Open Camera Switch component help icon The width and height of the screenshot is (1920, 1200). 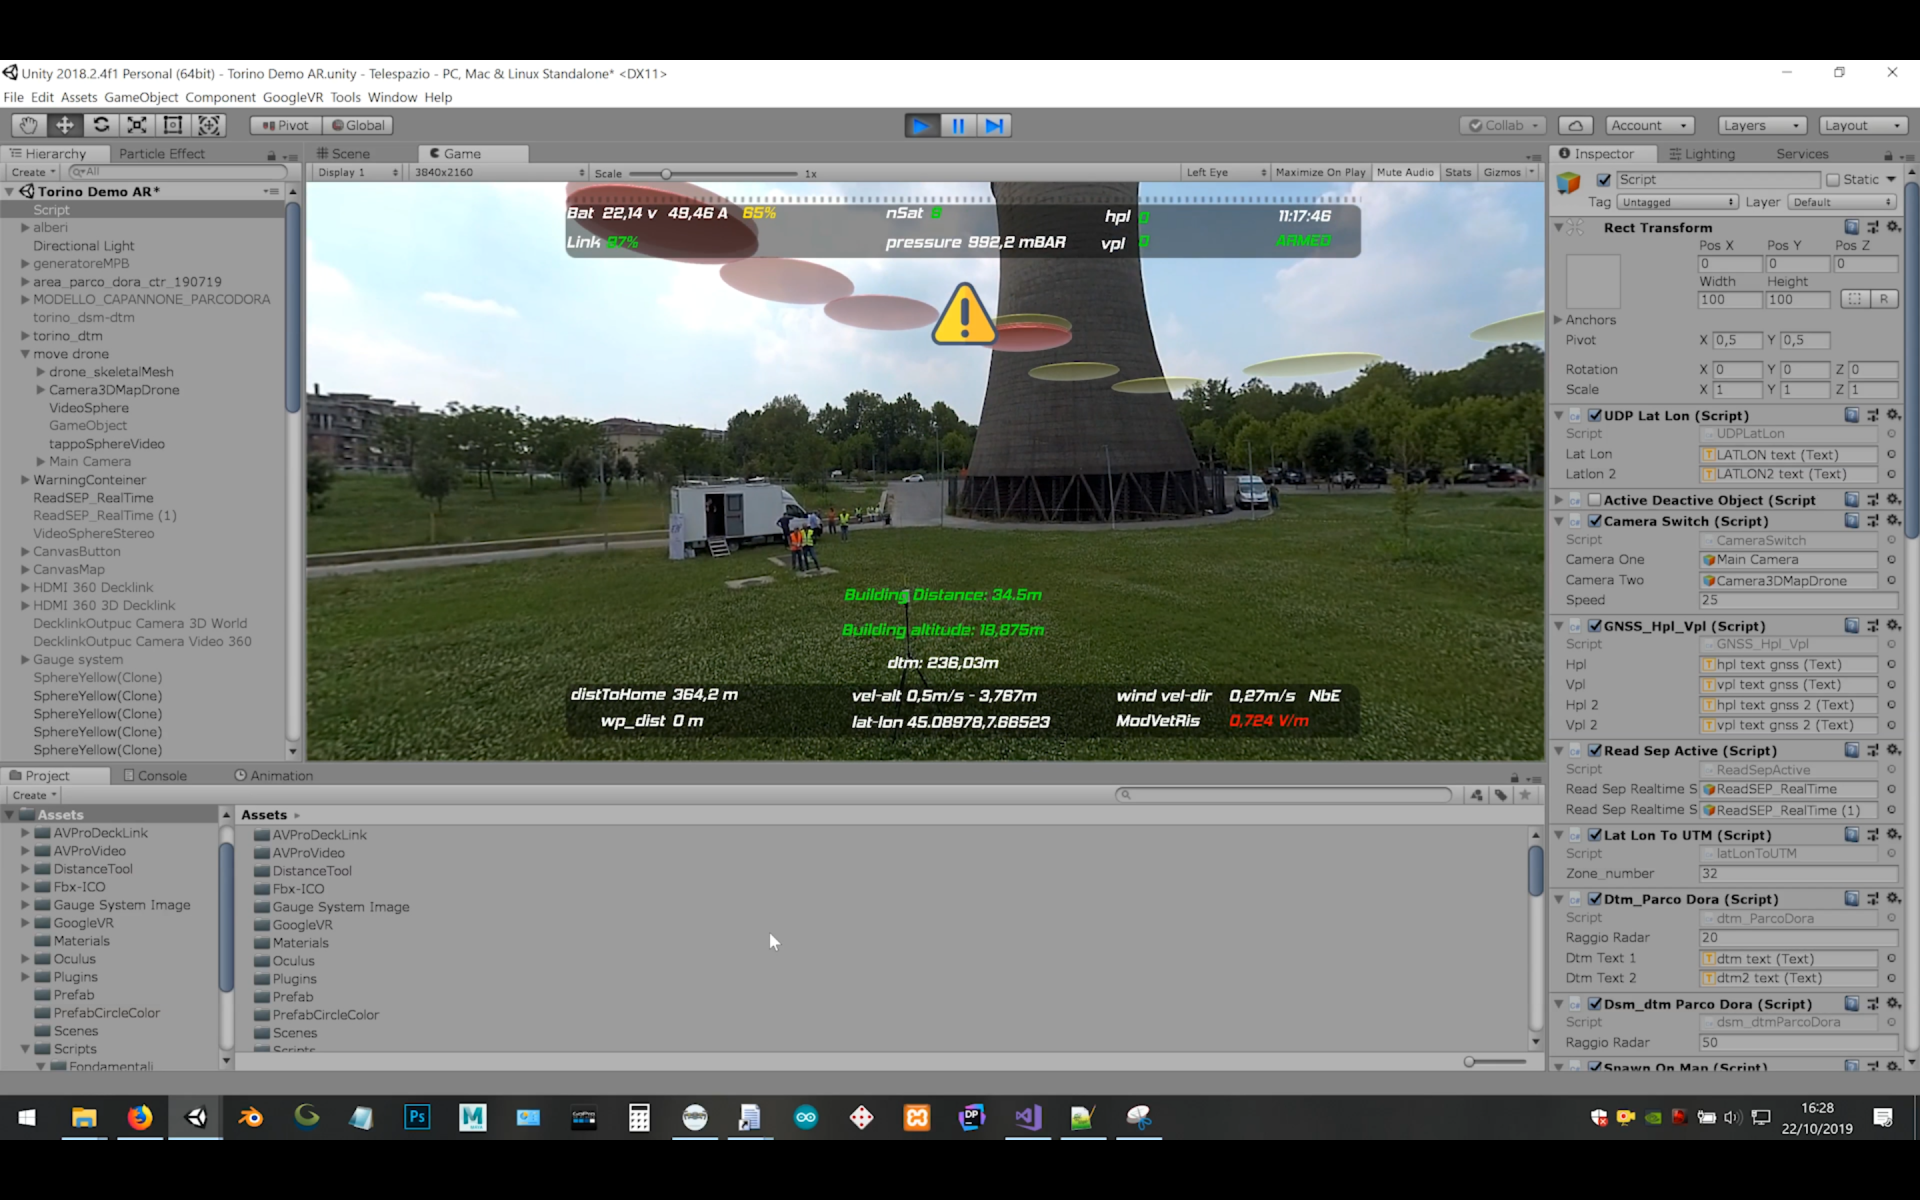tap(1852, 521)
